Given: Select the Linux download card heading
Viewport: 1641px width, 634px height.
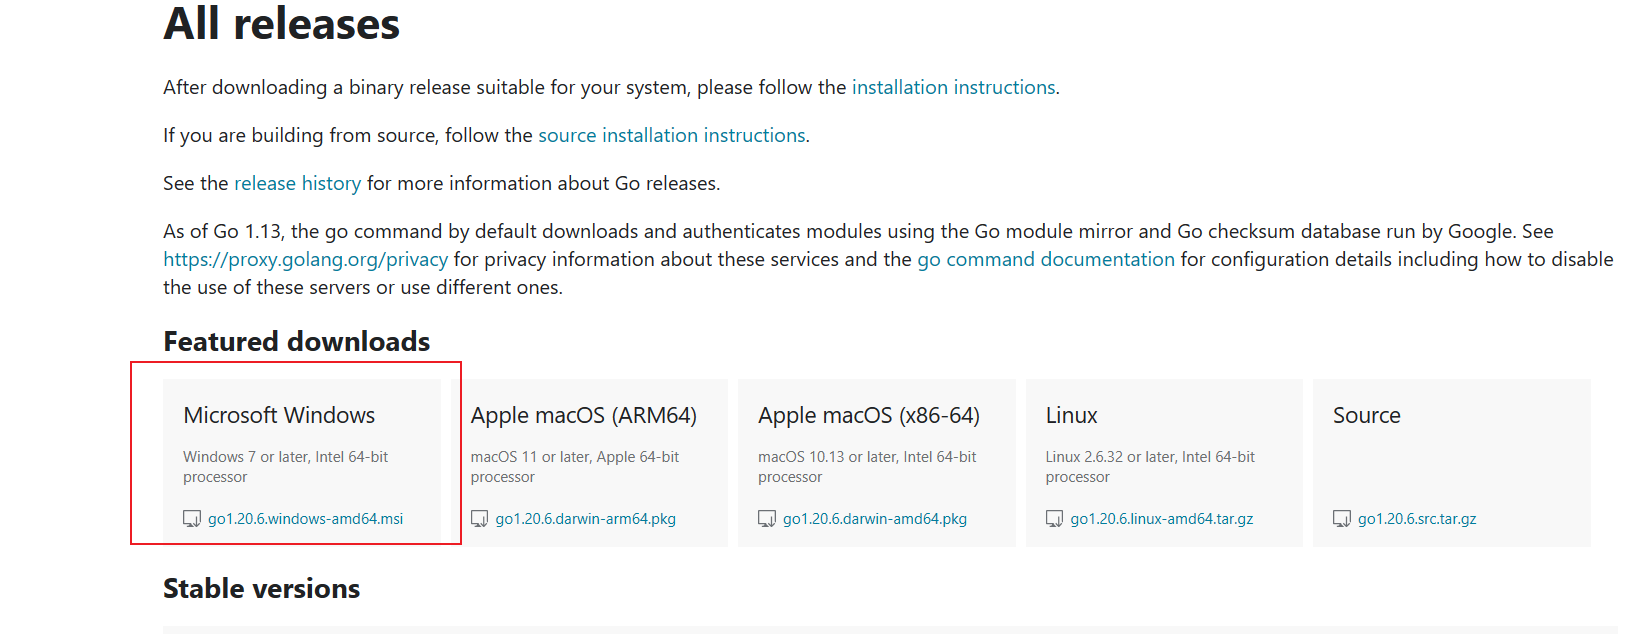Looking at the screenshot, I should pos(1071,416).
